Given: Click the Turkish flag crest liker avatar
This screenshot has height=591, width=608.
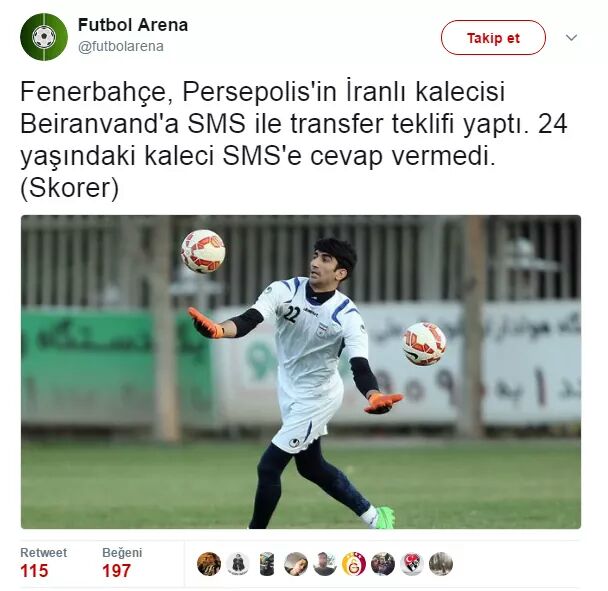Looking at the screenshot, I should 412,563.
